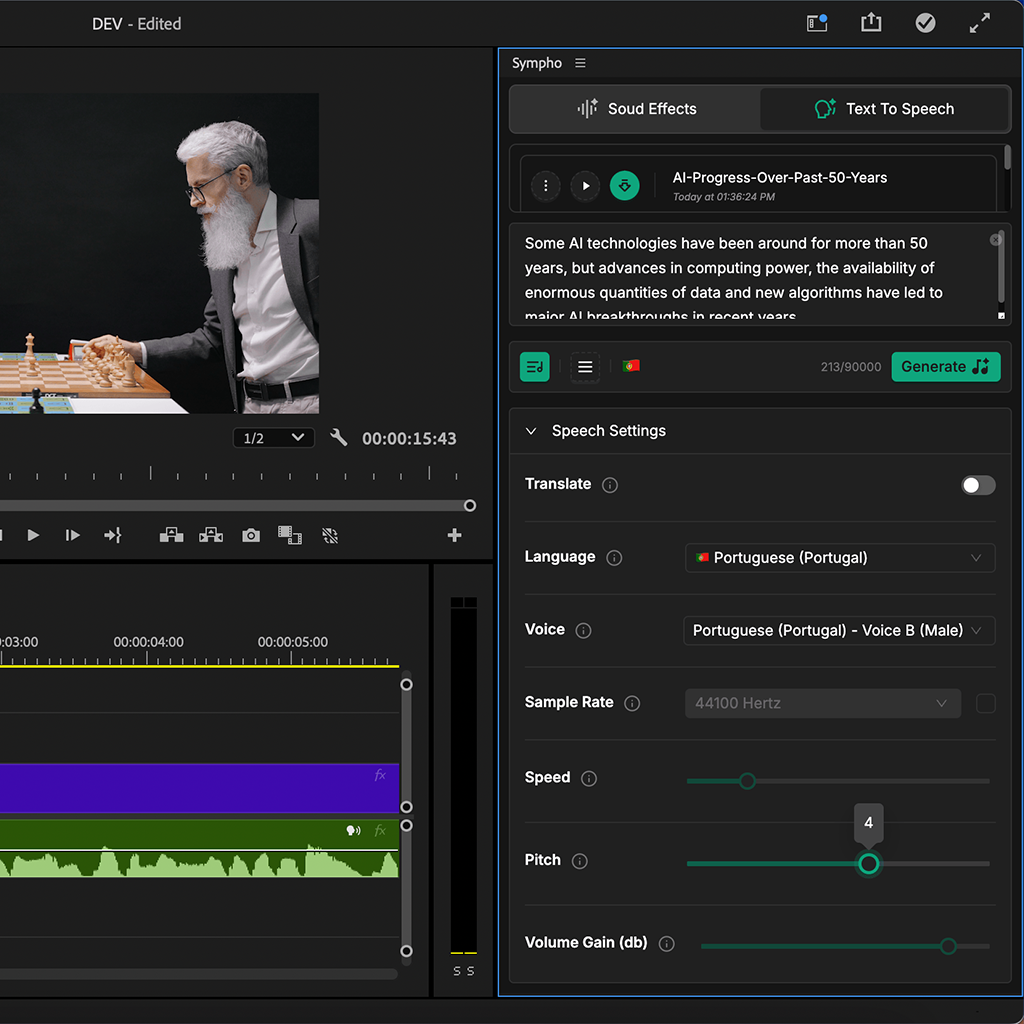Screen dimensions: 1024x1024
Task: Click the export frame camera icon
Action: tap(251, 536)
